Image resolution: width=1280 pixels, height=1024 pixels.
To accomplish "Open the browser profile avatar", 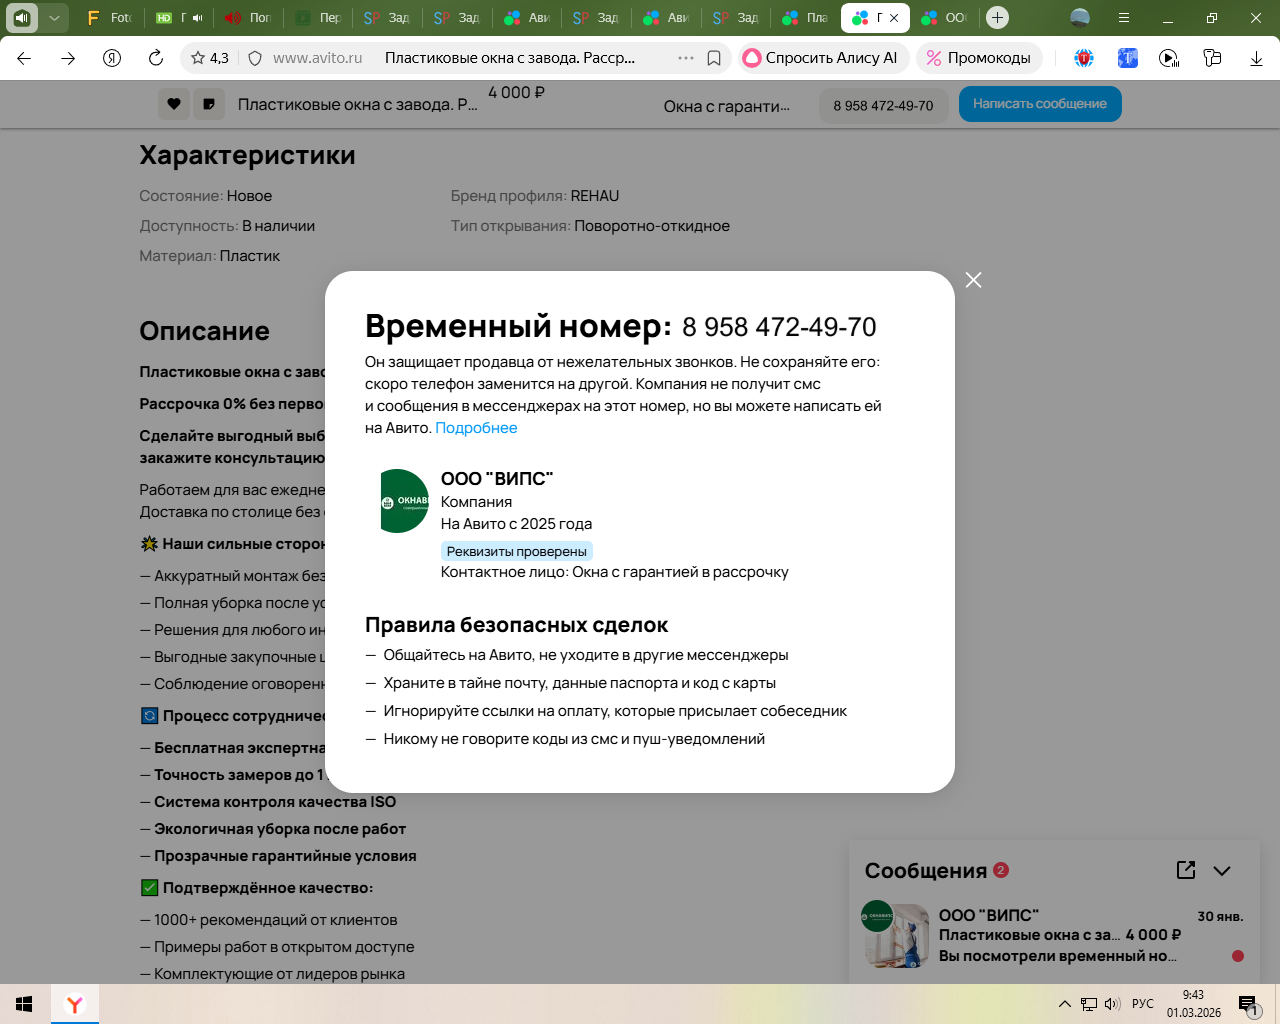I will pos(1080,17).
